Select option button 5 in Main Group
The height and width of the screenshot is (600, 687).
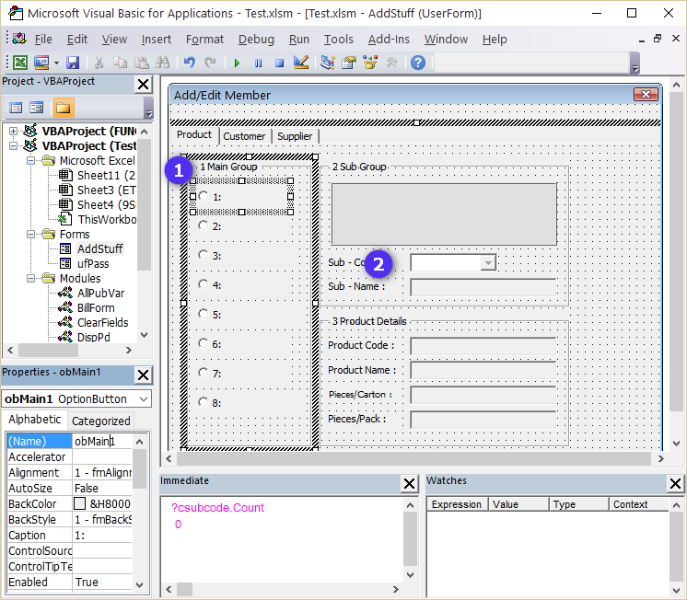204,314
